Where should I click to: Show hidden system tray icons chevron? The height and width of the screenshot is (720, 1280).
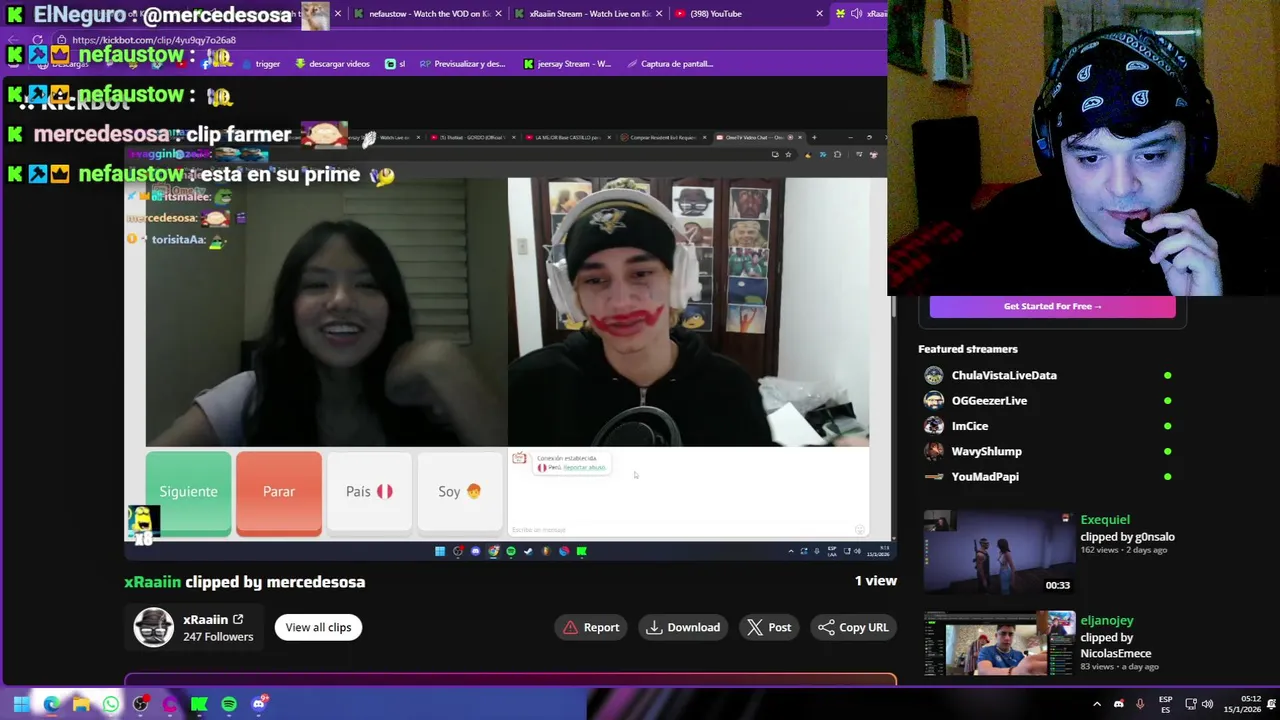pos(1097,704)
